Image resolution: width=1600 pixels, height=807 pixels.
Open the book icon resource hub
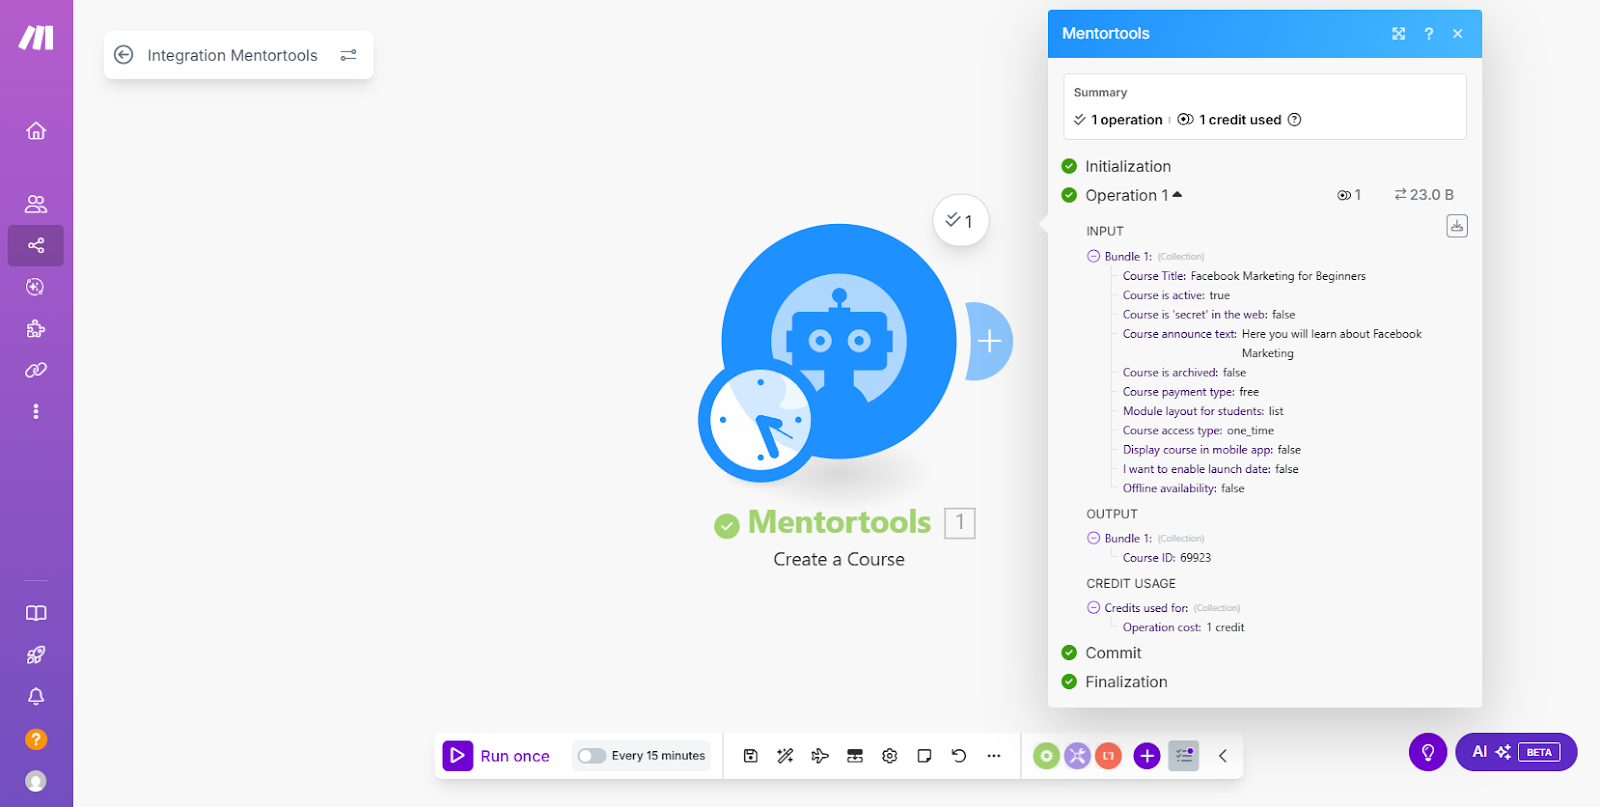(36, 613)
